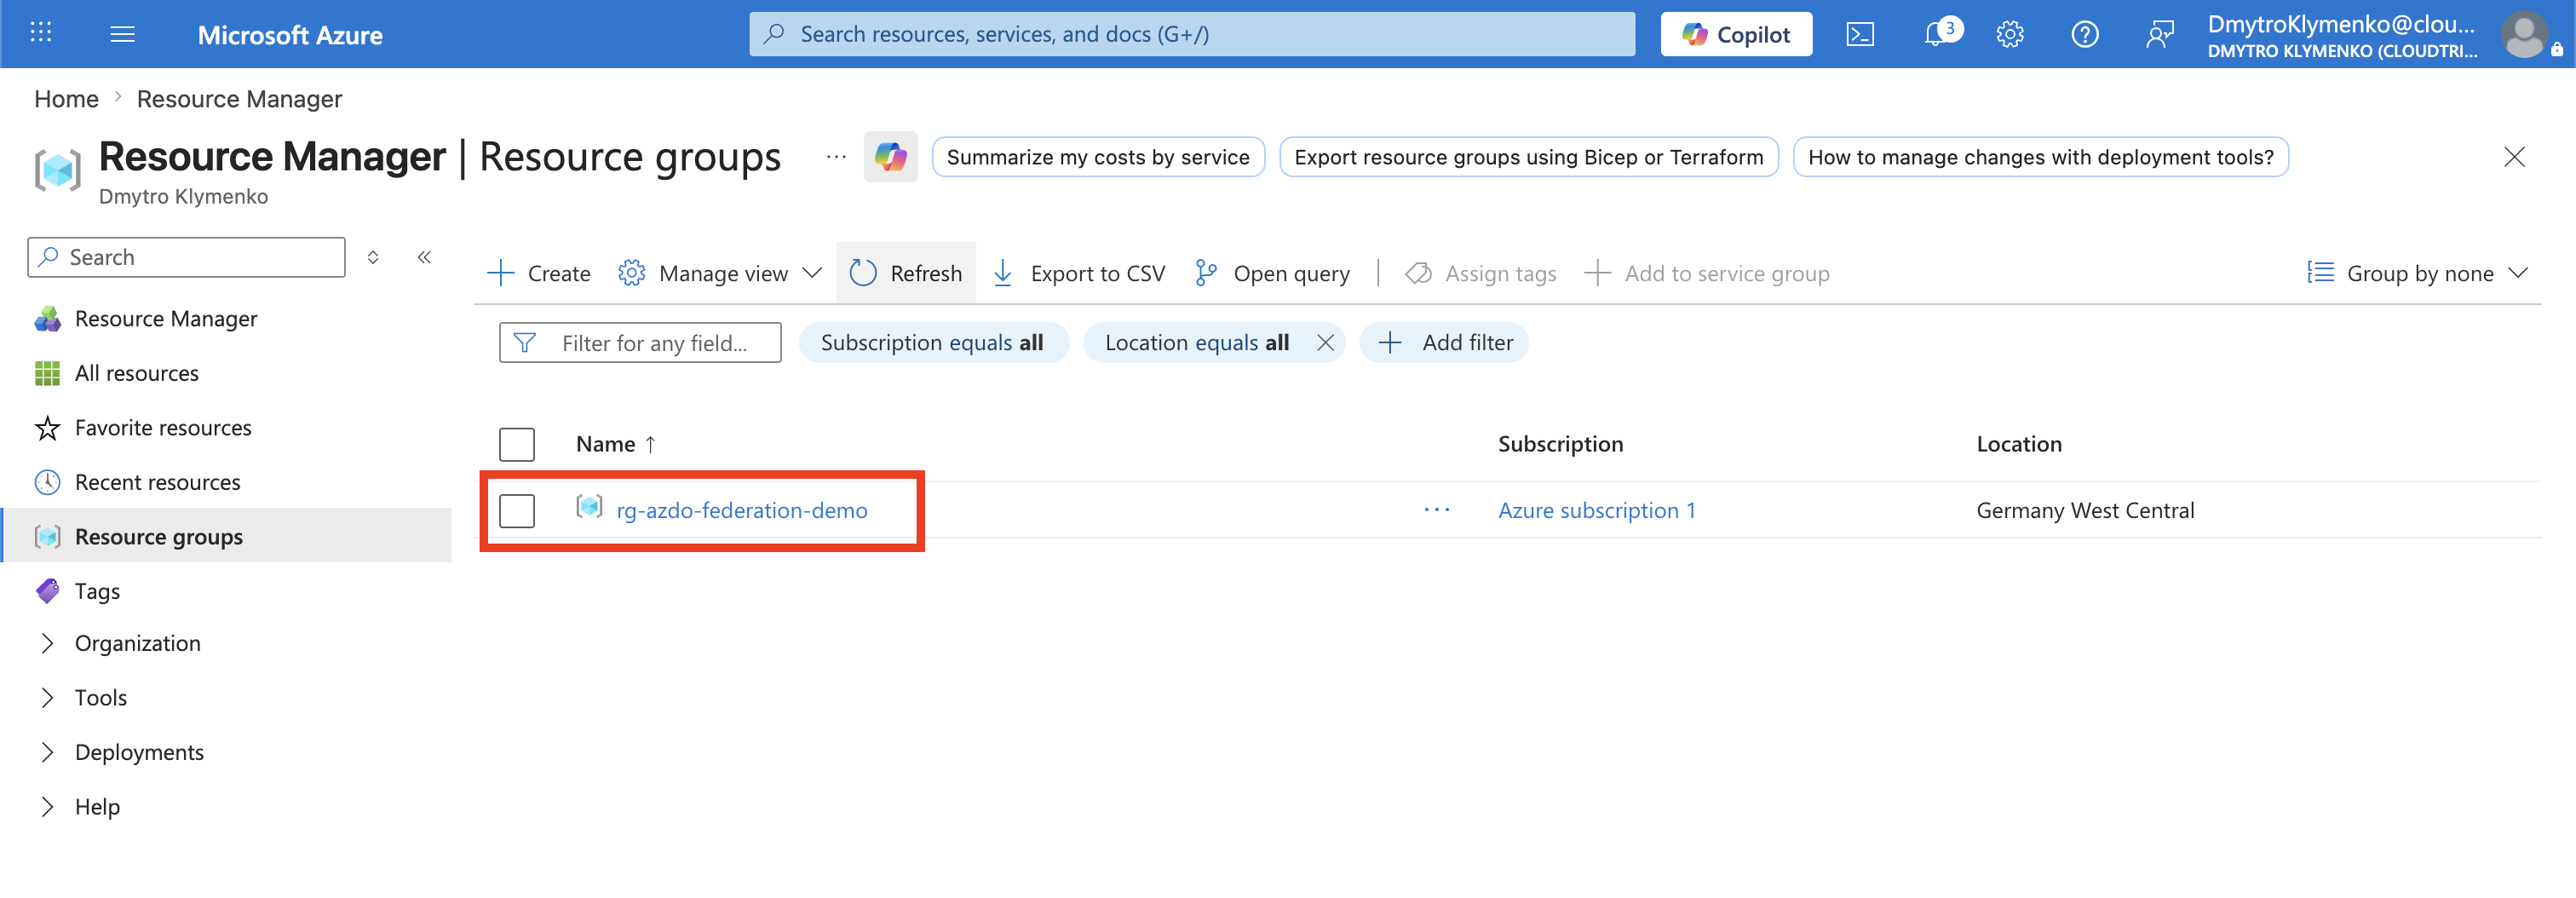Click the Germany West Central cell
This screenshot has height=898, width=2576.
coord(2085,510)
